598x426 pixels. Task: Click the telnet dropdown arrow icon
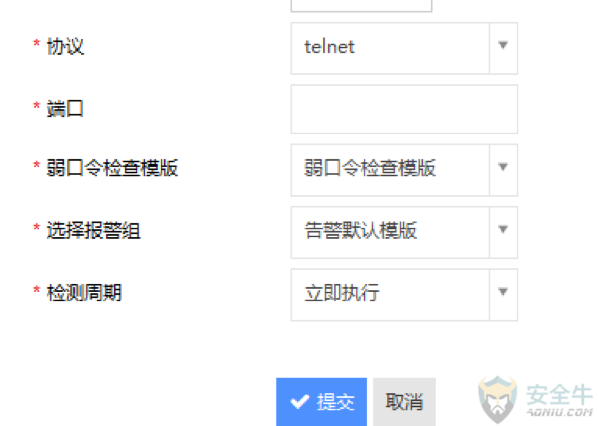(x=503, y=45)
